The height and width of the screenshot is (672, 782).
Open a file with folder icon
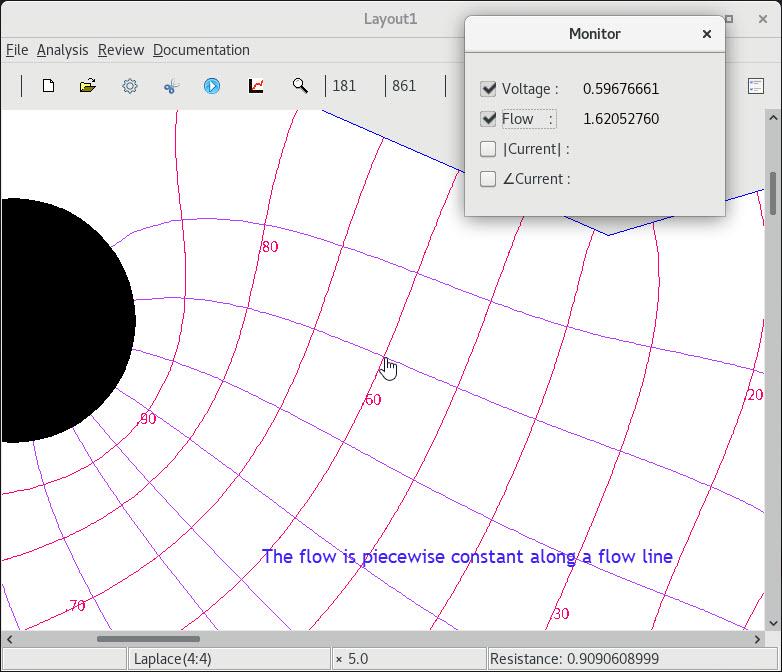click(88, 86)
